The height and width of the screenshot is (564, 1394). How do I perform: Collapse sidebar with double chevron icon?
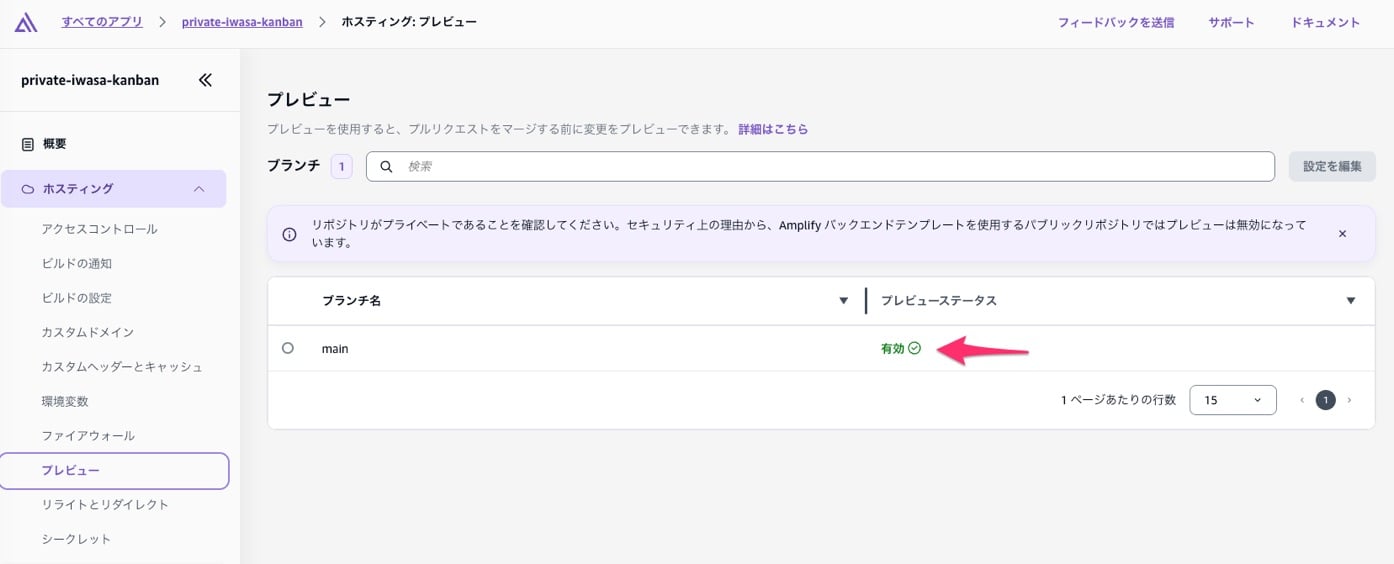point(205,80)
